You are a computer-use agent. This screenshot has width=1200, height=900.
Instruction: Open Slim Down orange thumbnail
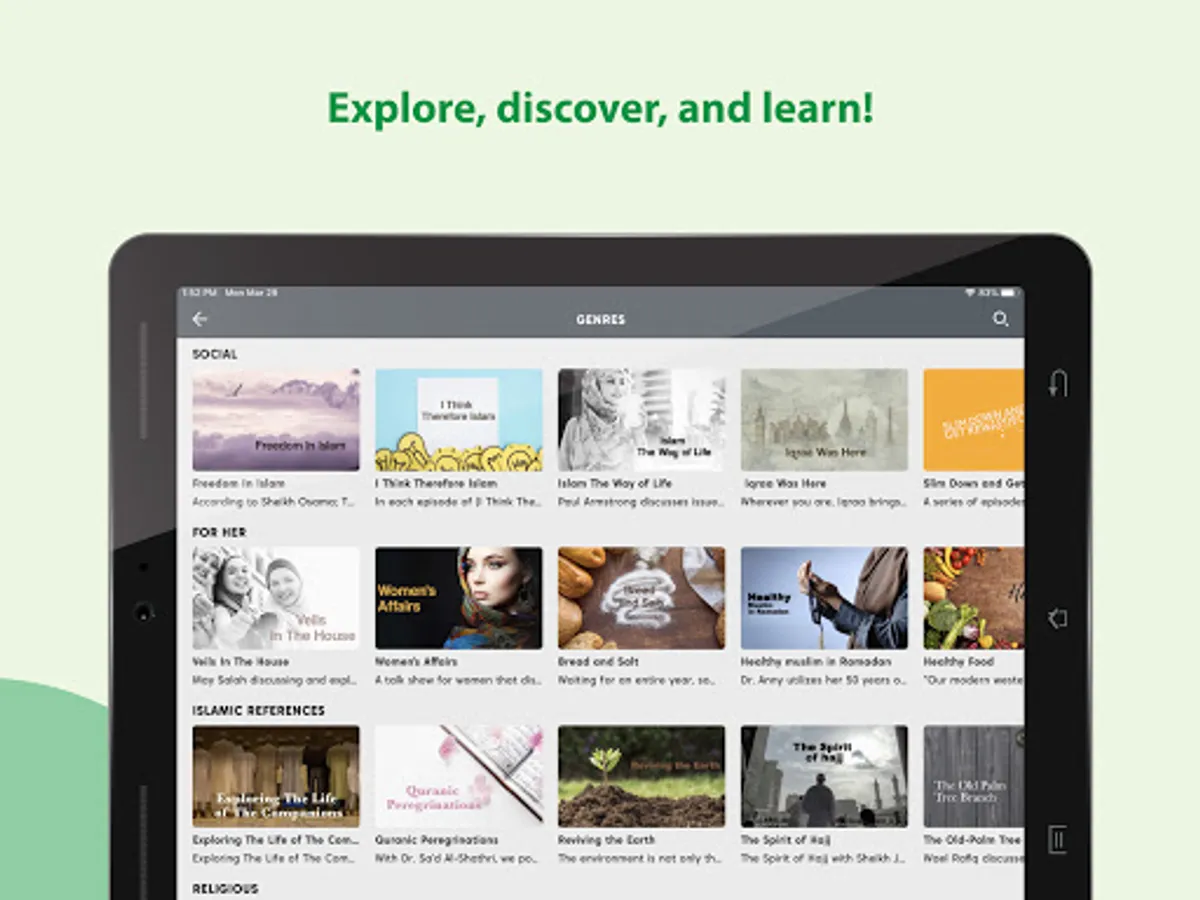coord(973,420)
